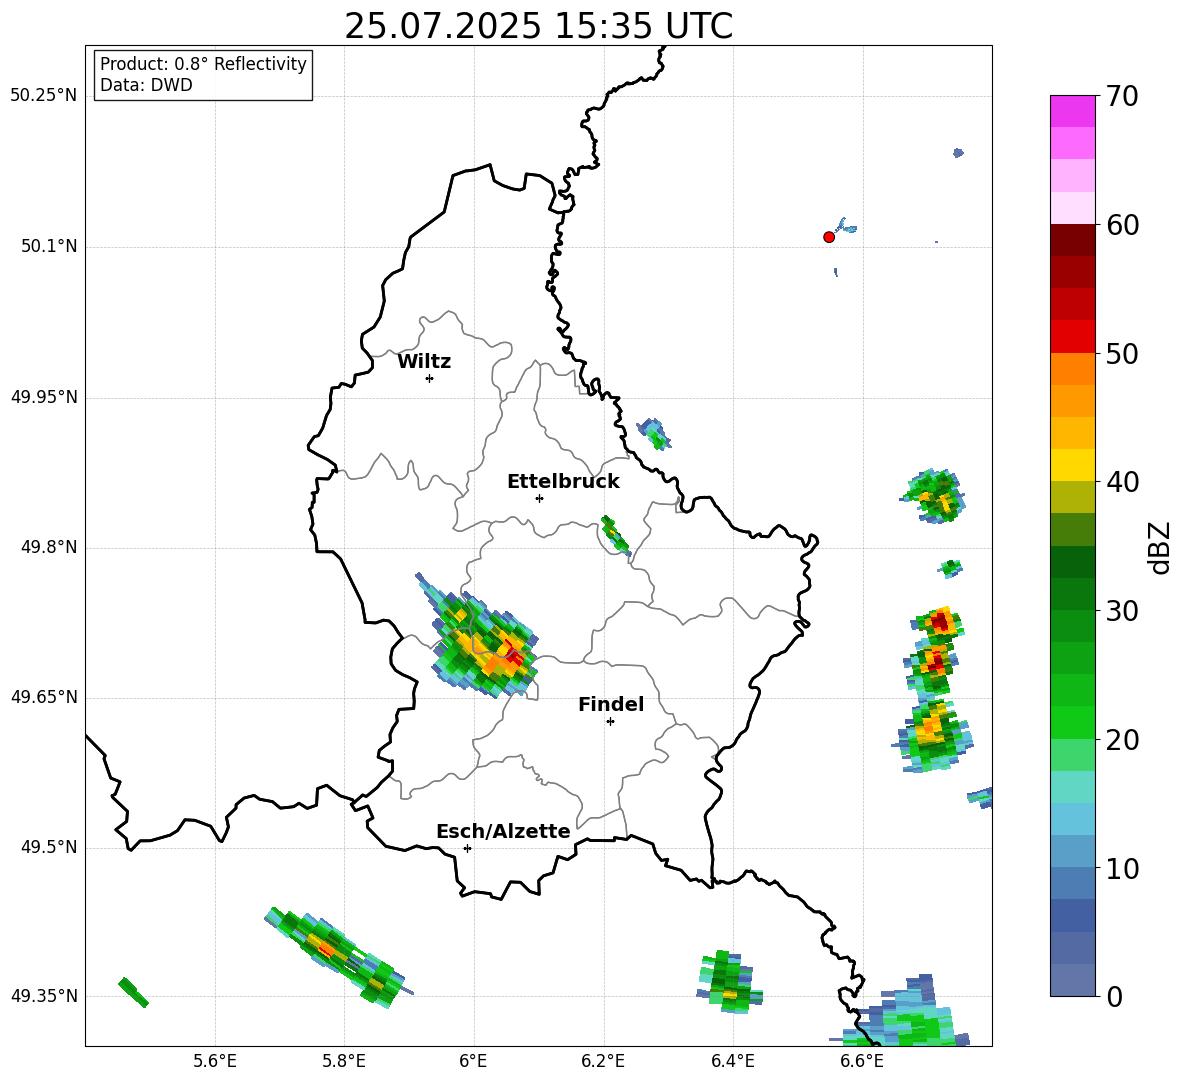This screenshot has height=1081, width=1184.
Task: Click the colorbar value 0
Action: click(1114, 996)
